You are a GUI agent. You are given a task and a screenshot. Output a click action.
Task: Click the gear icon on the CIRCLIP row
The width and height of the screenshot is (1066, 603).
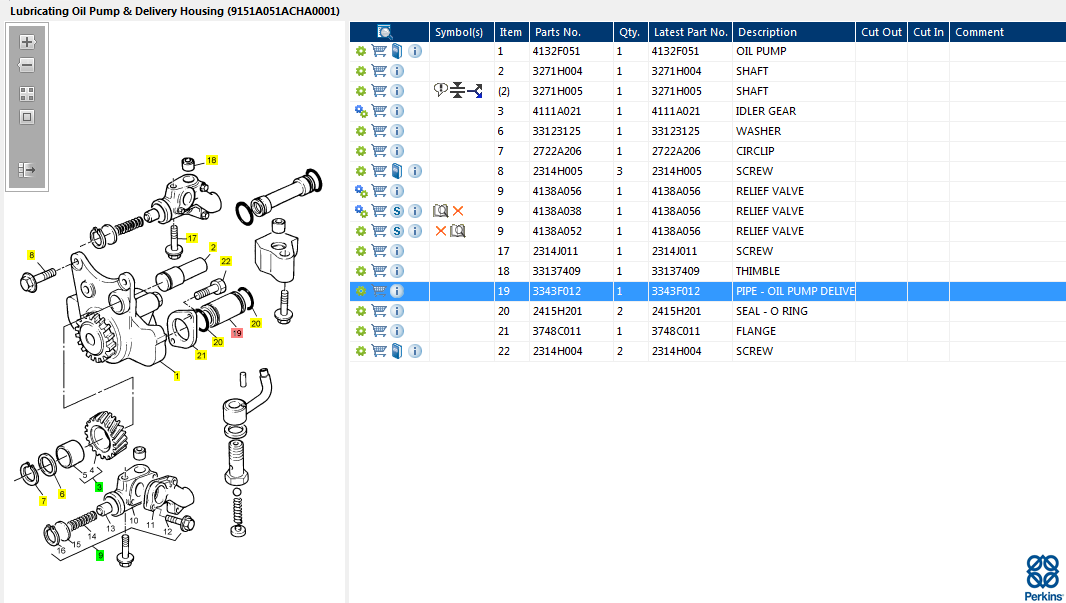(361, 151)
